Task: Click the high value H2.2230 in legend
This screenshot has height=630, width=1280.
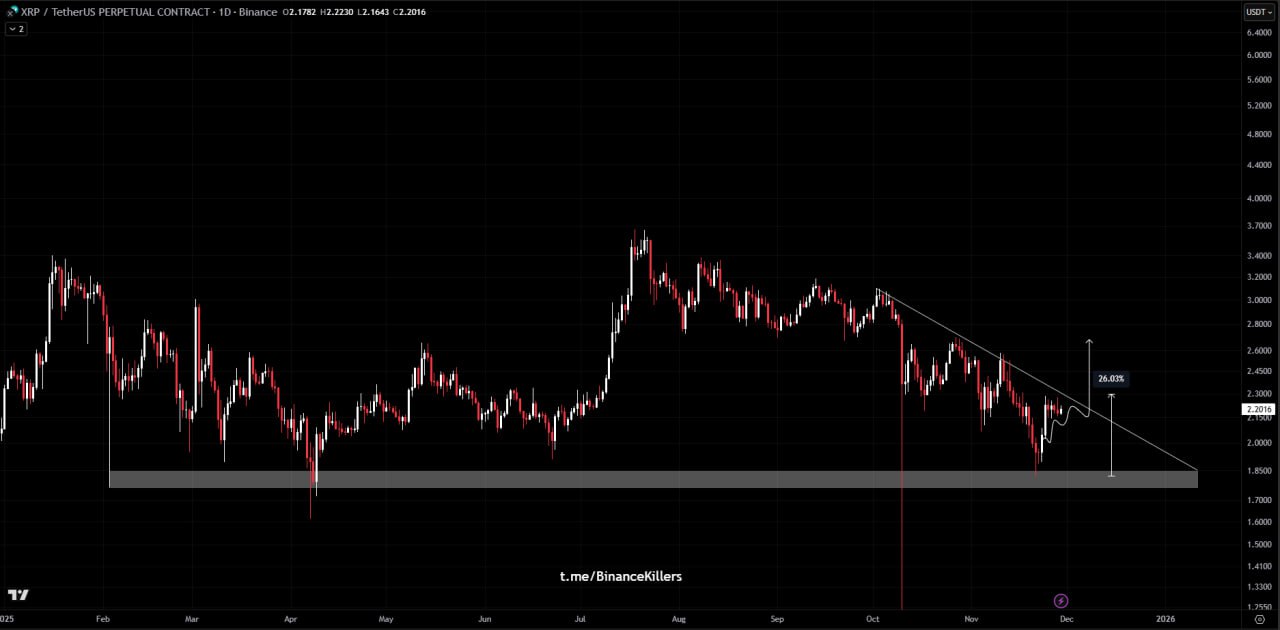Action: coord(336,11)
